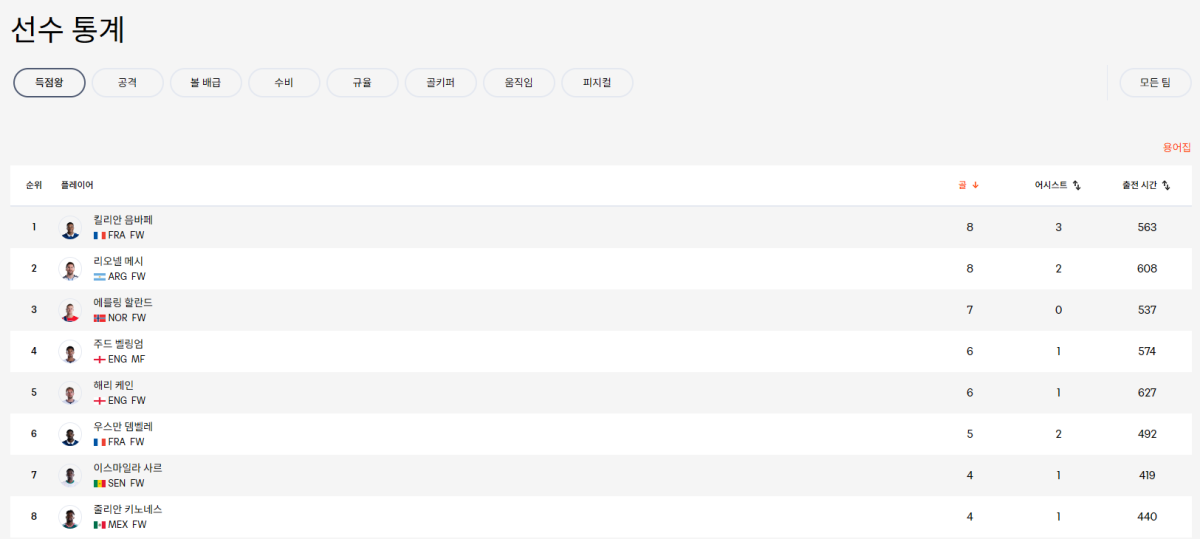Select the 골키퍼 tab
The image size is (1200, 539).
(x=440, y=83)
